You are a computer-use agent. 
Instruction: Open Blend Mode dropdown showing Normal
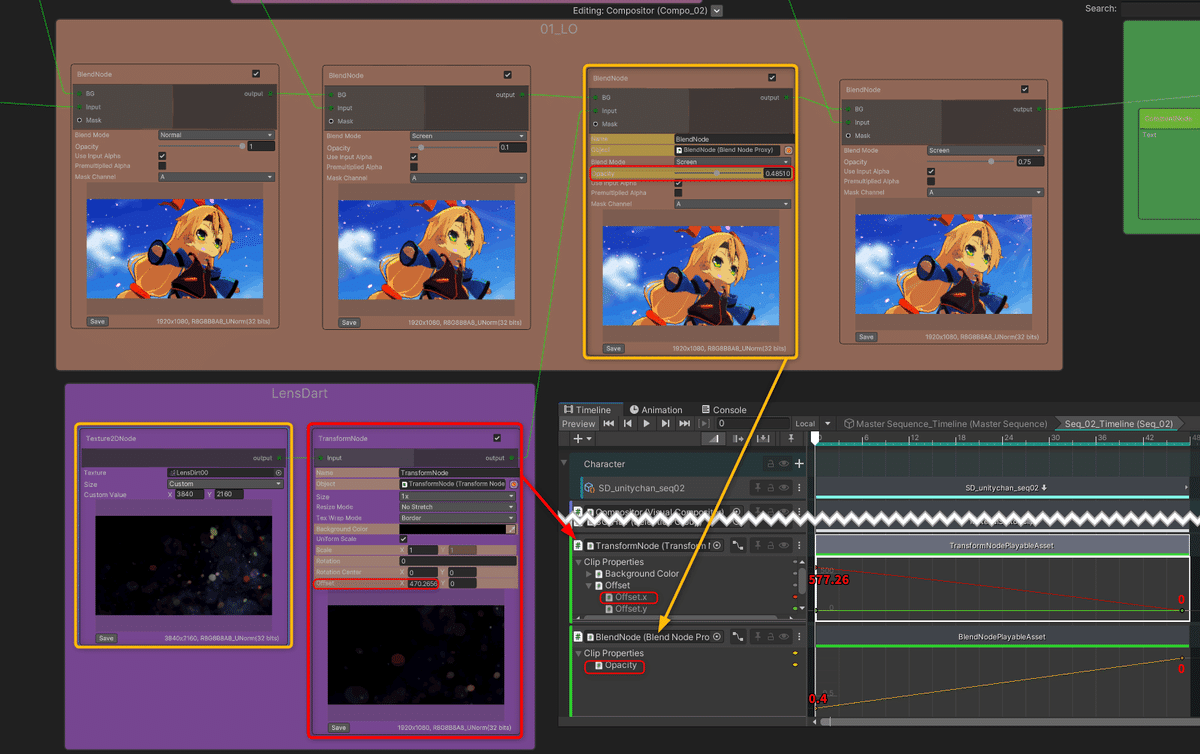(x=216, y=135)
